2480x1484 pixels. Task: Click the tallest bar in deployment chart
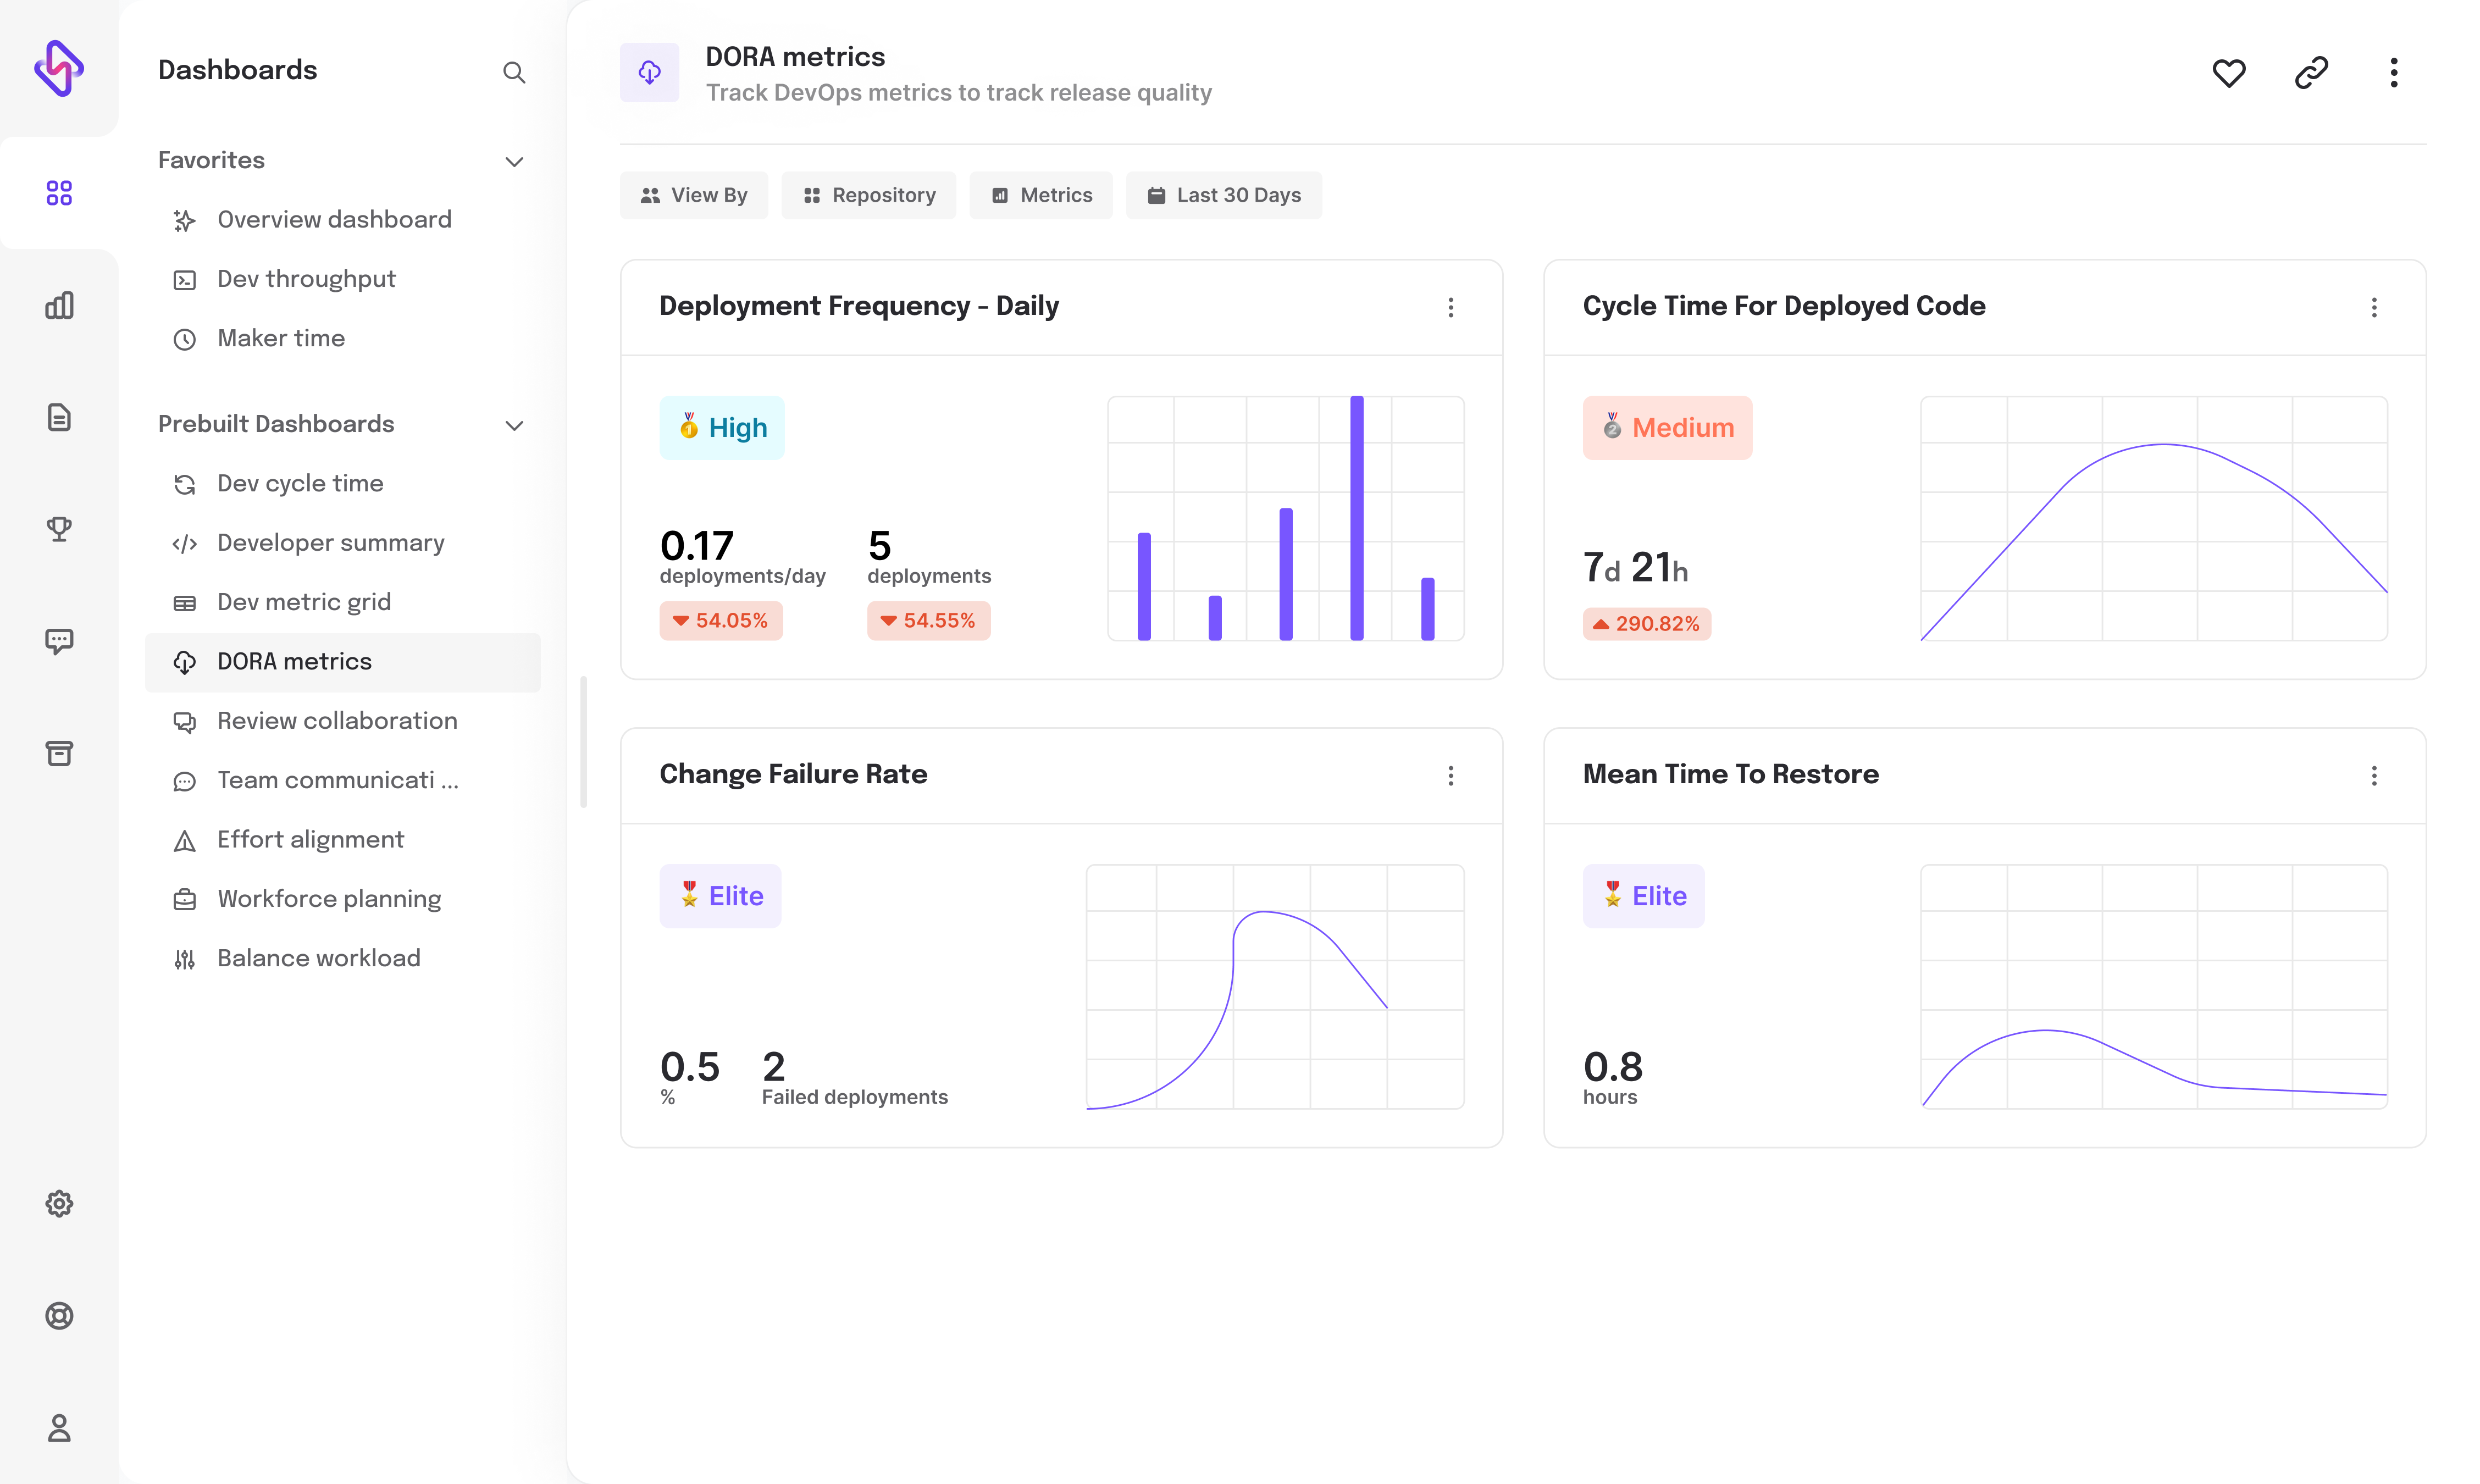(x=1356, y=518)
